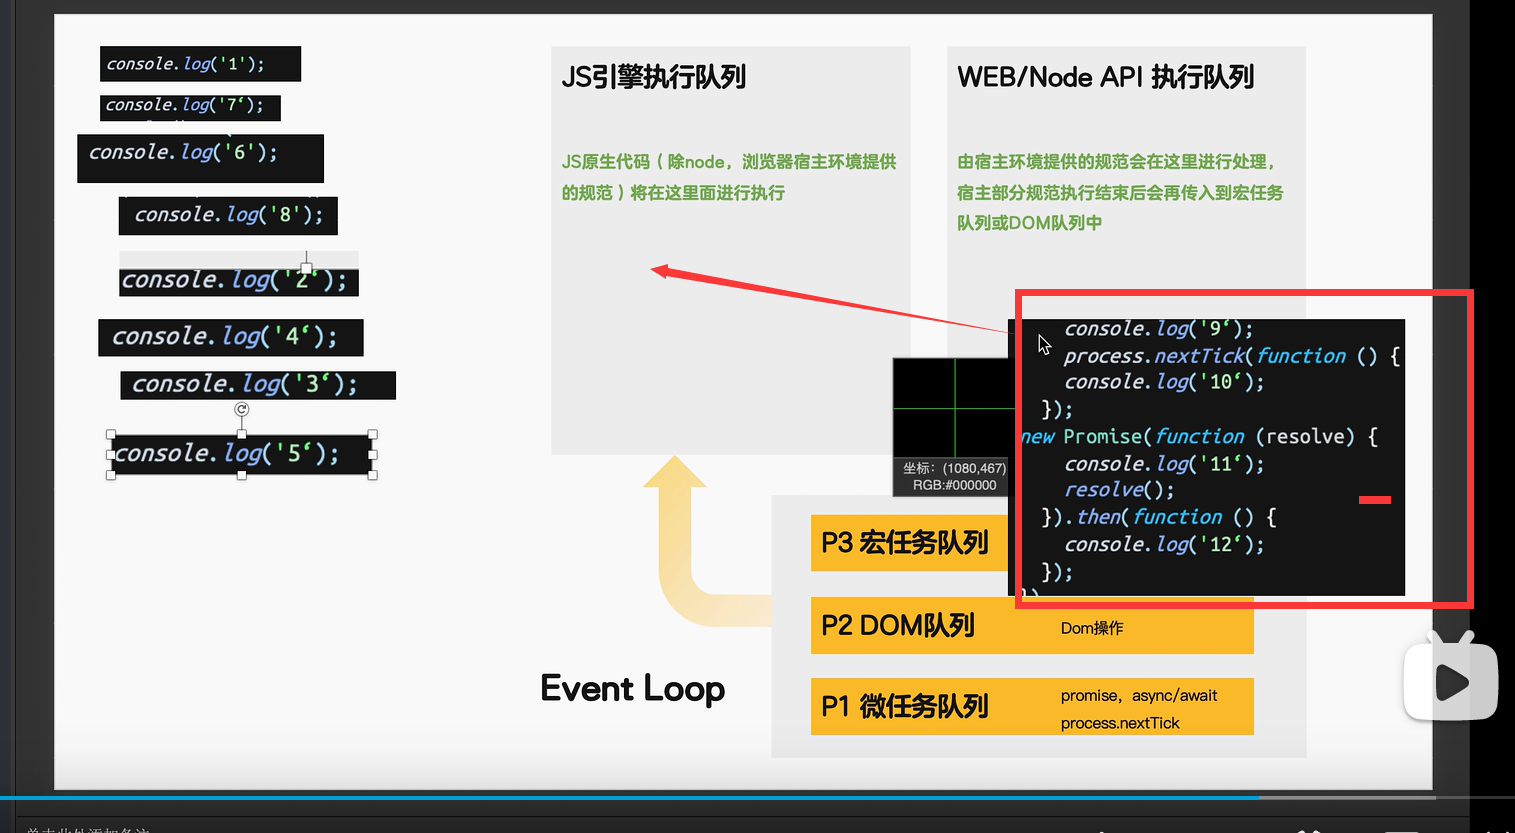Select the console.log('8') code box

pyautogui.click(x=228, y=215)
